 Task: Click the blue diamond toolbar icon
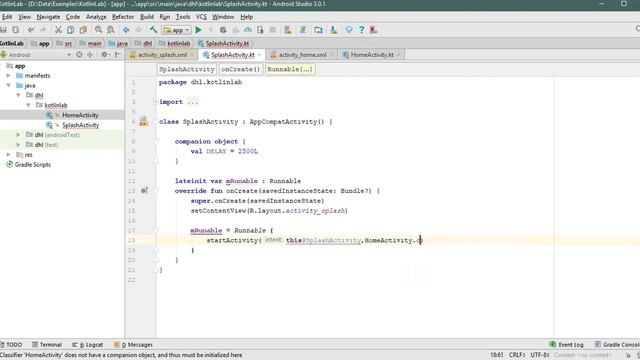coord(349,30)
